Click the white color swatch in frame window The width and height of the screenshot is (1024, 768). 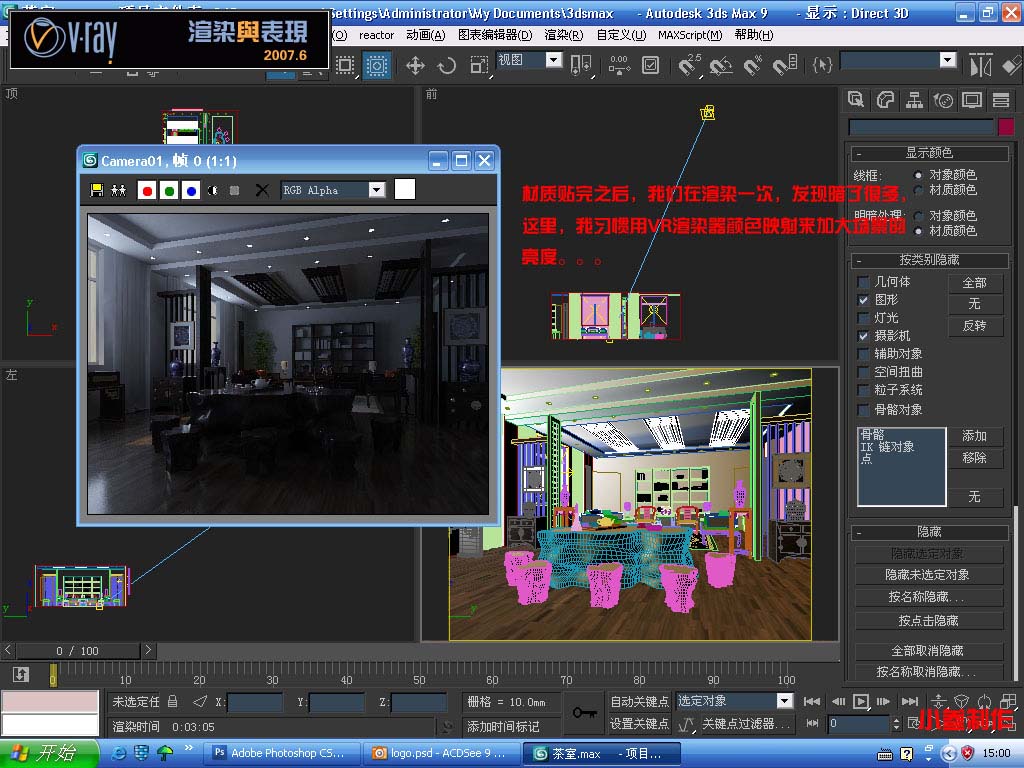(405, 189)
